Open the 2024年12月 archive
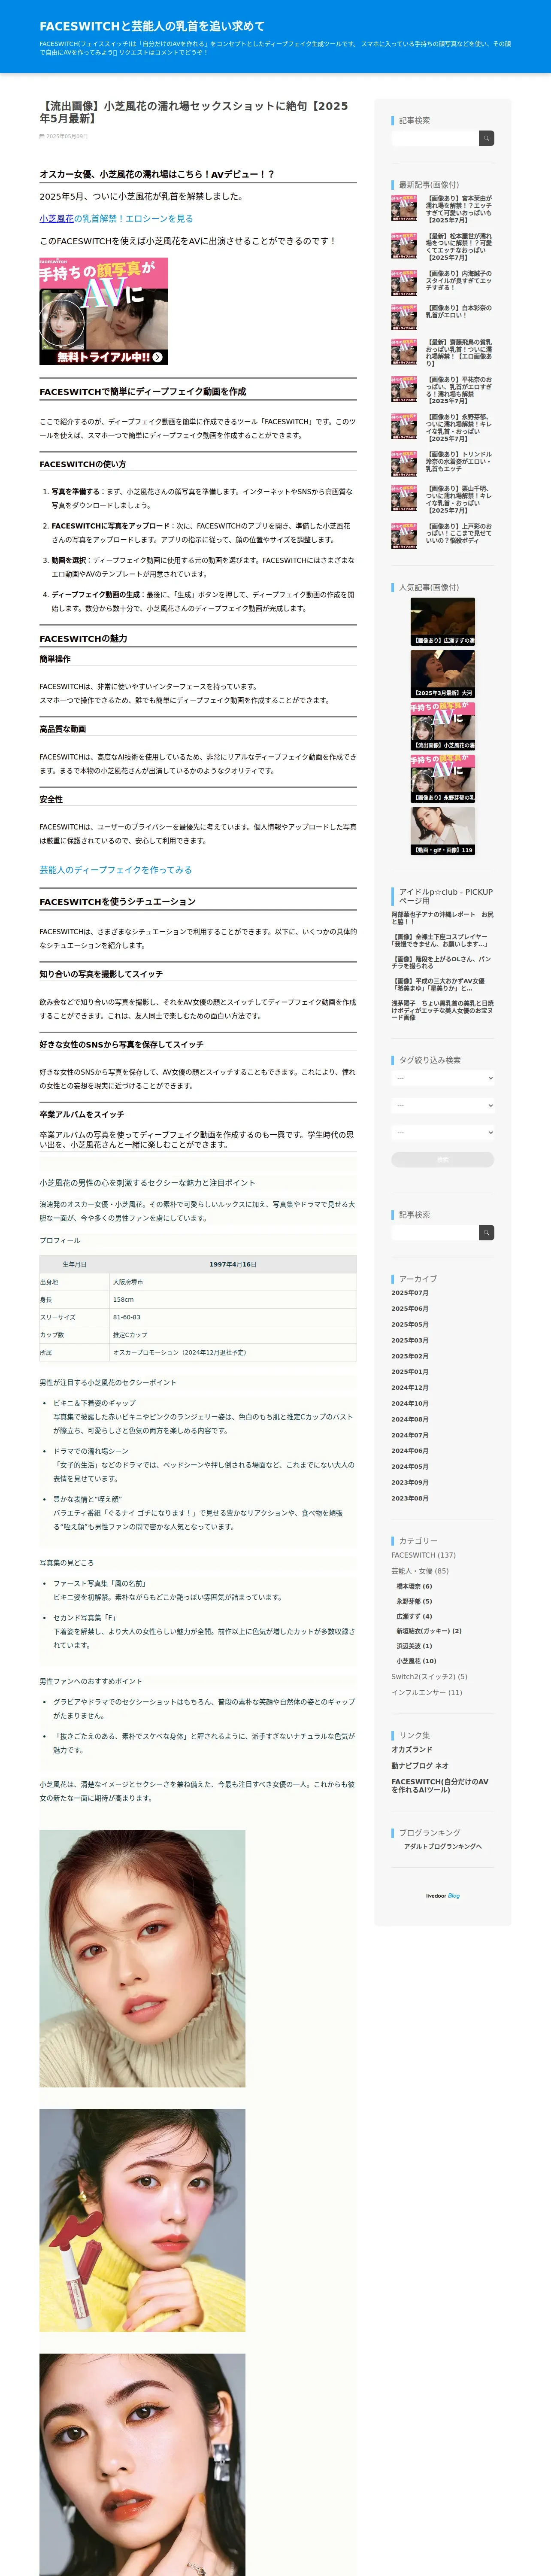 pyautogui.click(x=409, y=1387)
